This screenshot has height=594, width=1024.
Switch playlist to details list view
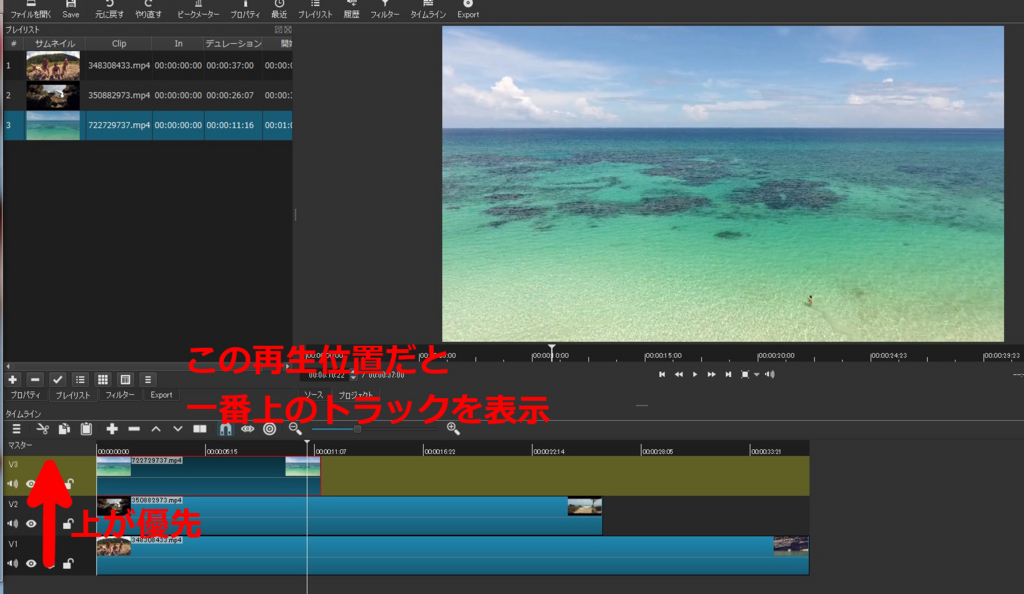80,379
